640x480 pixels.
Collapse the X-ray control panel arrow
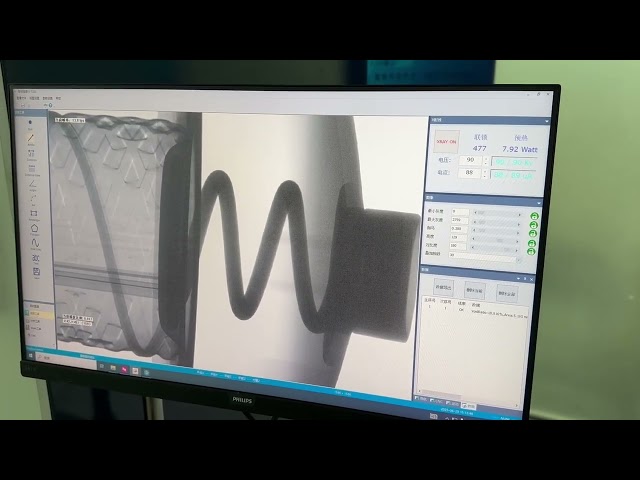click(x=547, y=121)
